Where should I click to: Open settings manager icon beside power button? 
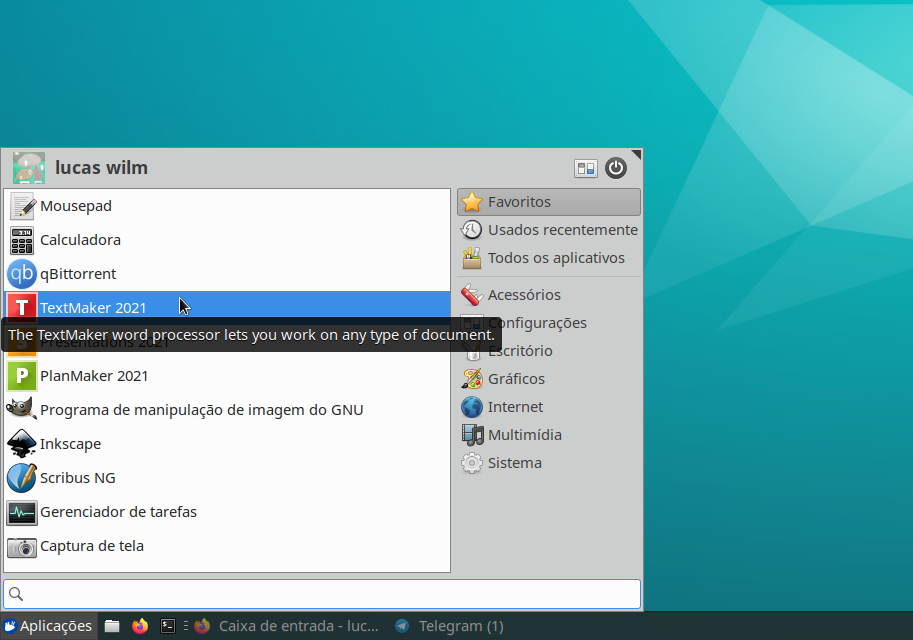[586, 168]
